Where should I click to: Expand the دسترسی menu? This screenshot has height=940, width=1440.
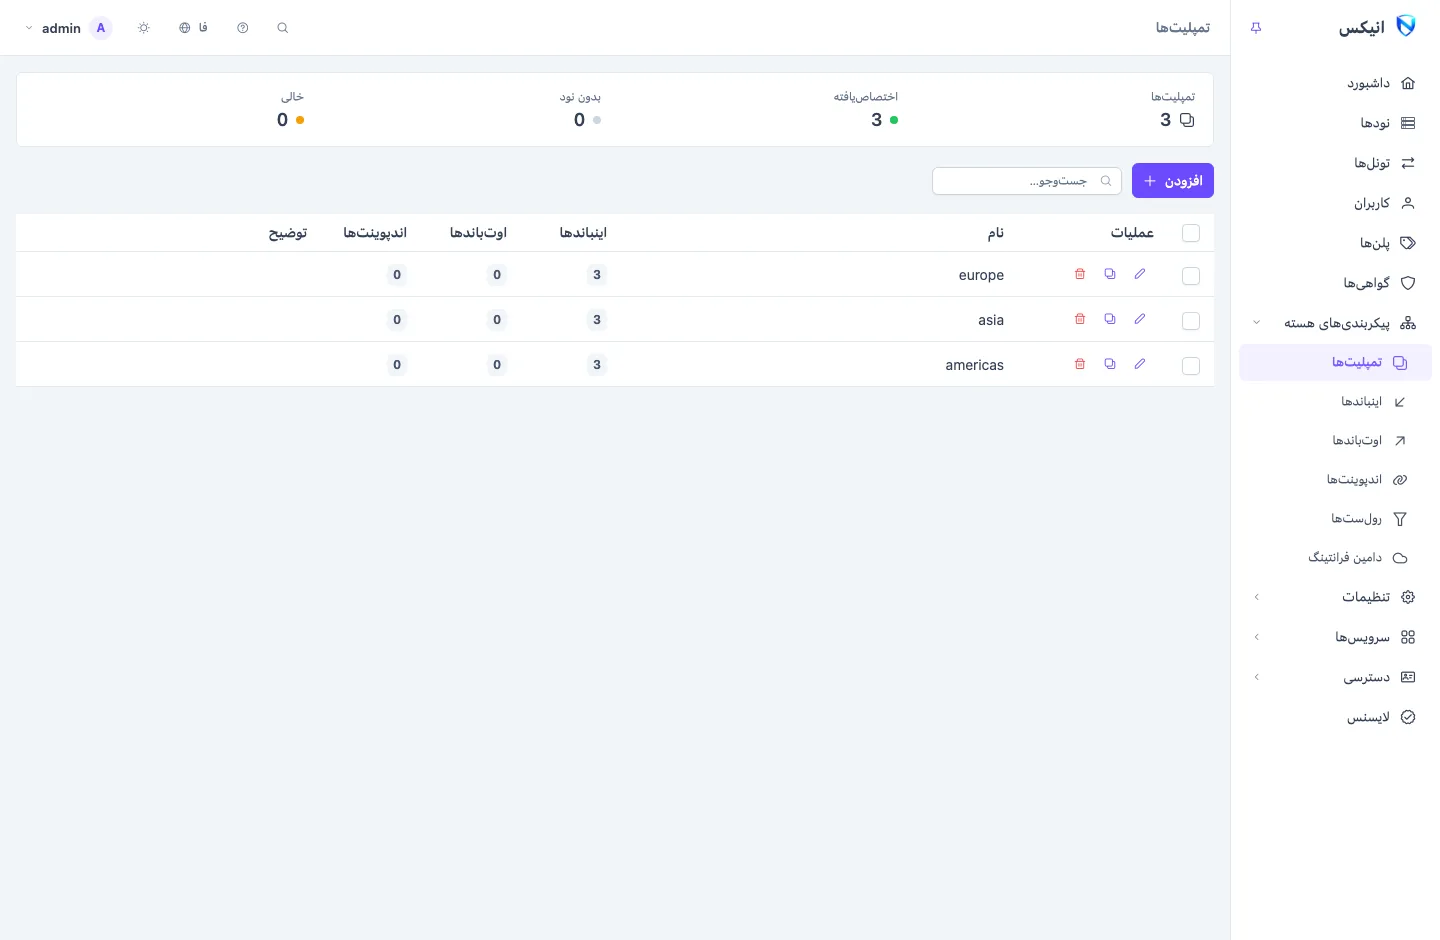1335,677
